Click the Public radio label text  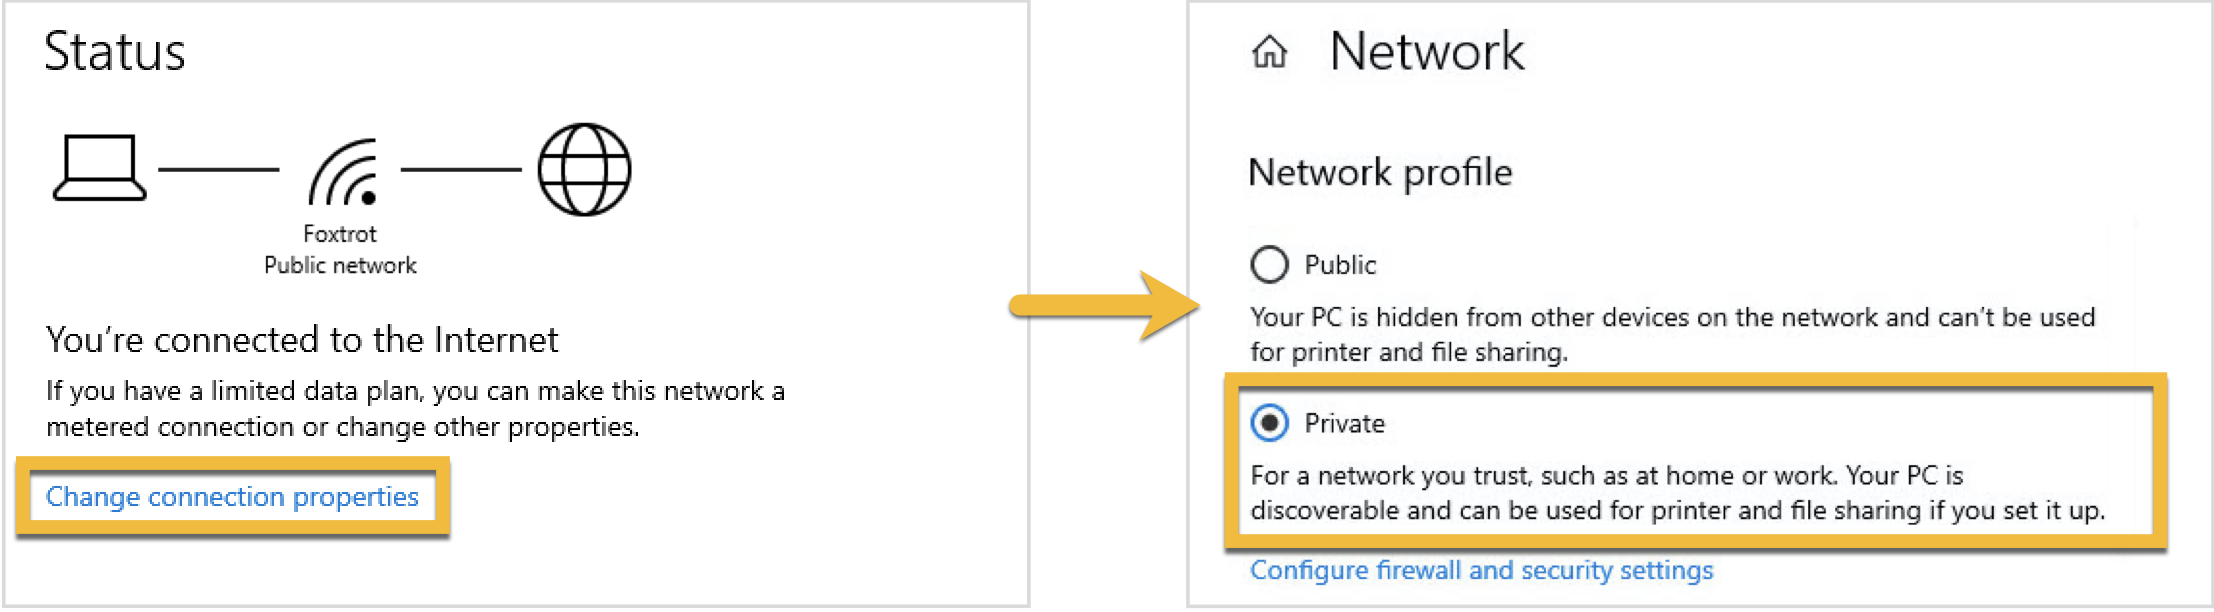(1340, 265)
